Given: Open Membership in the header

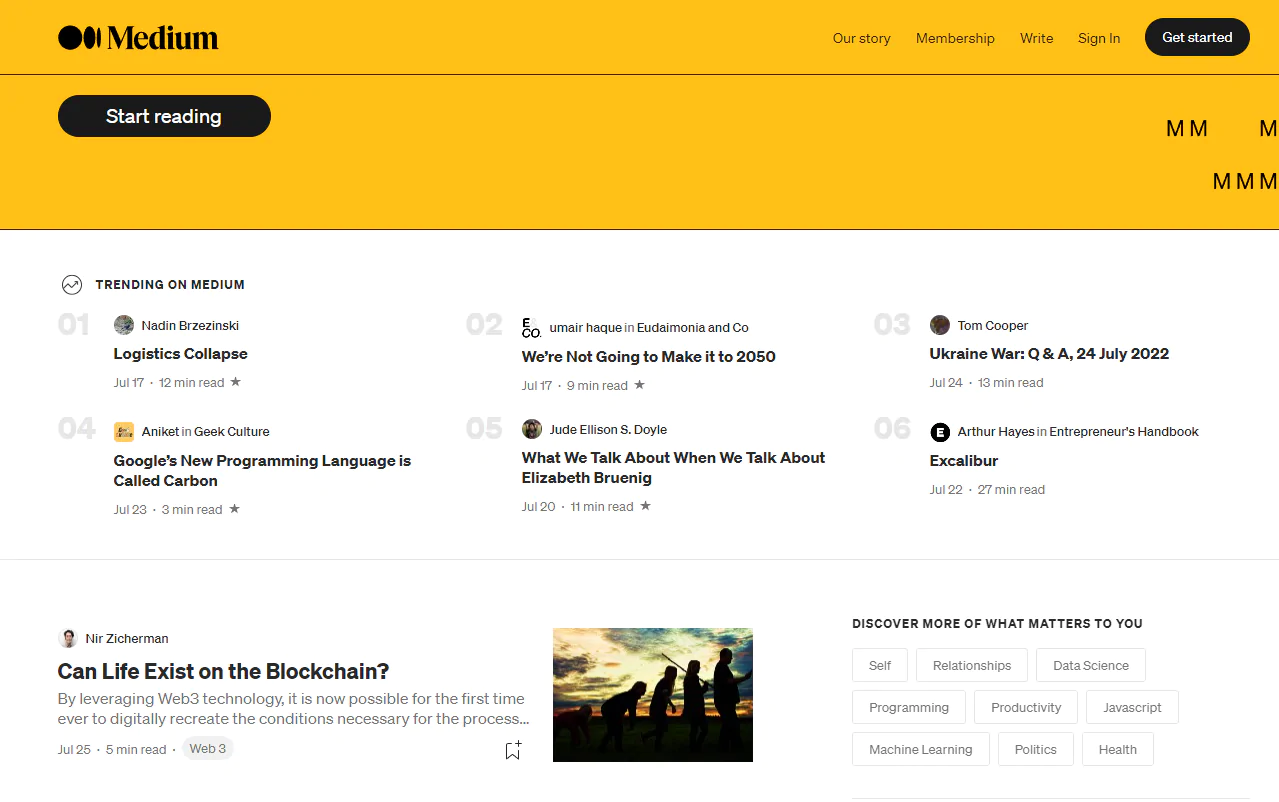Looking at the screenshot, I should pyautogui.click(x=955, y=38).
